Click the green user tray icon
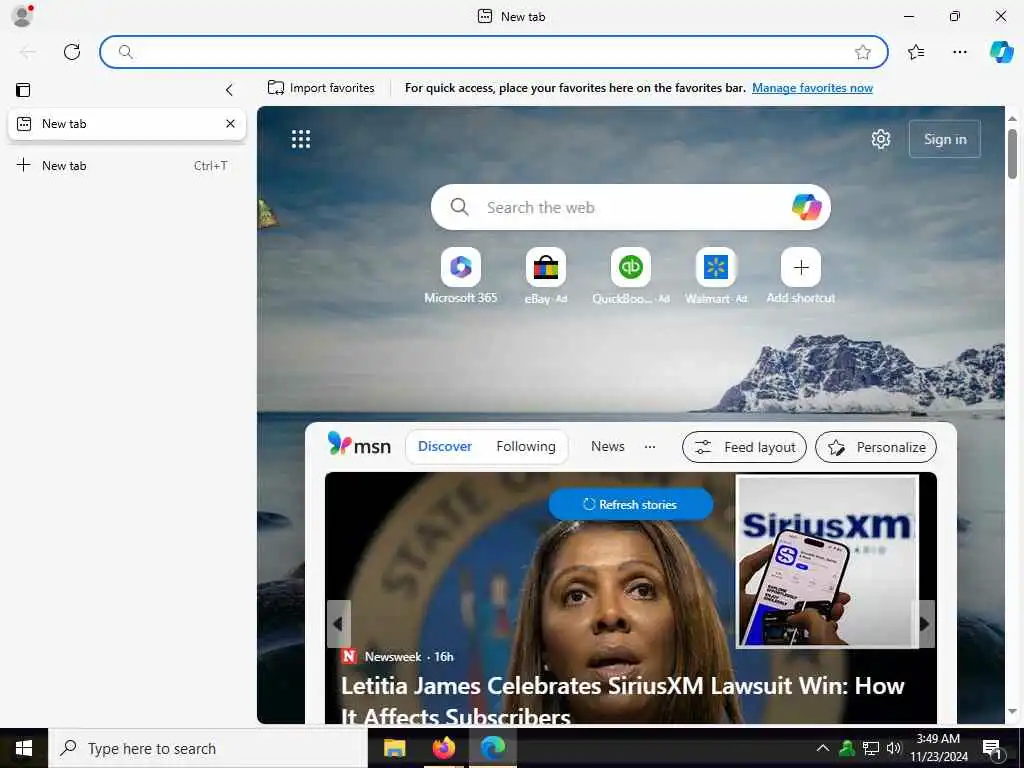Screen dimensions: 1024x768 pos(847,748)
